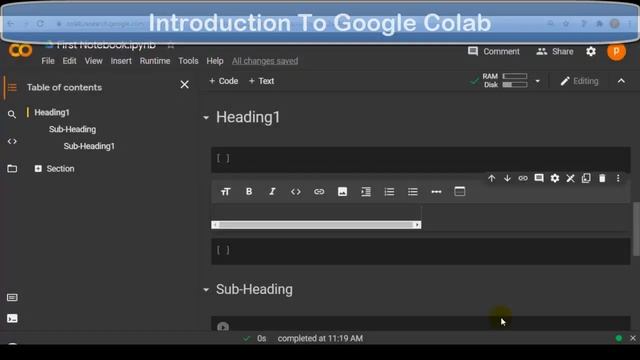
Task: Add a new Text cell
Action: point(261,81)
